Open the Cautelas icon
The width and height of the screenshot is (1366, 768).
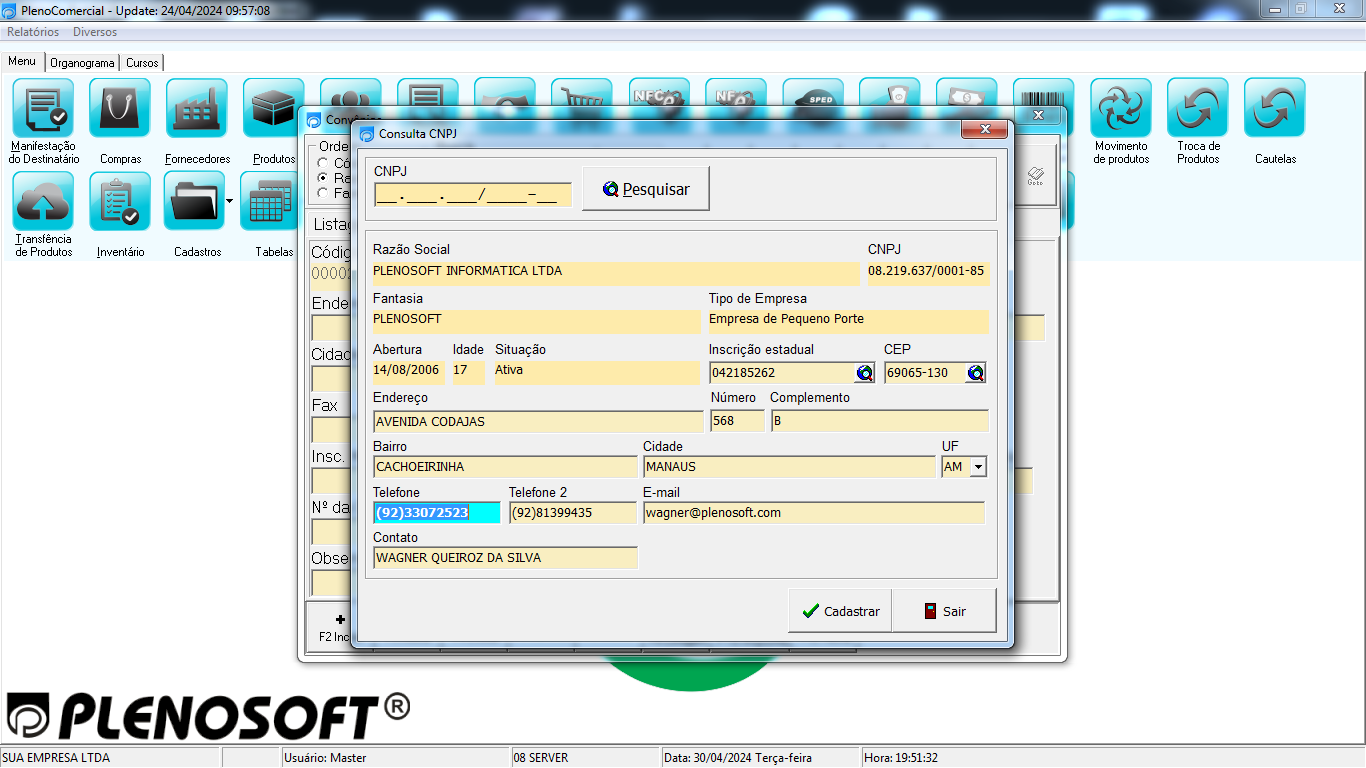tap(1275, 108)
